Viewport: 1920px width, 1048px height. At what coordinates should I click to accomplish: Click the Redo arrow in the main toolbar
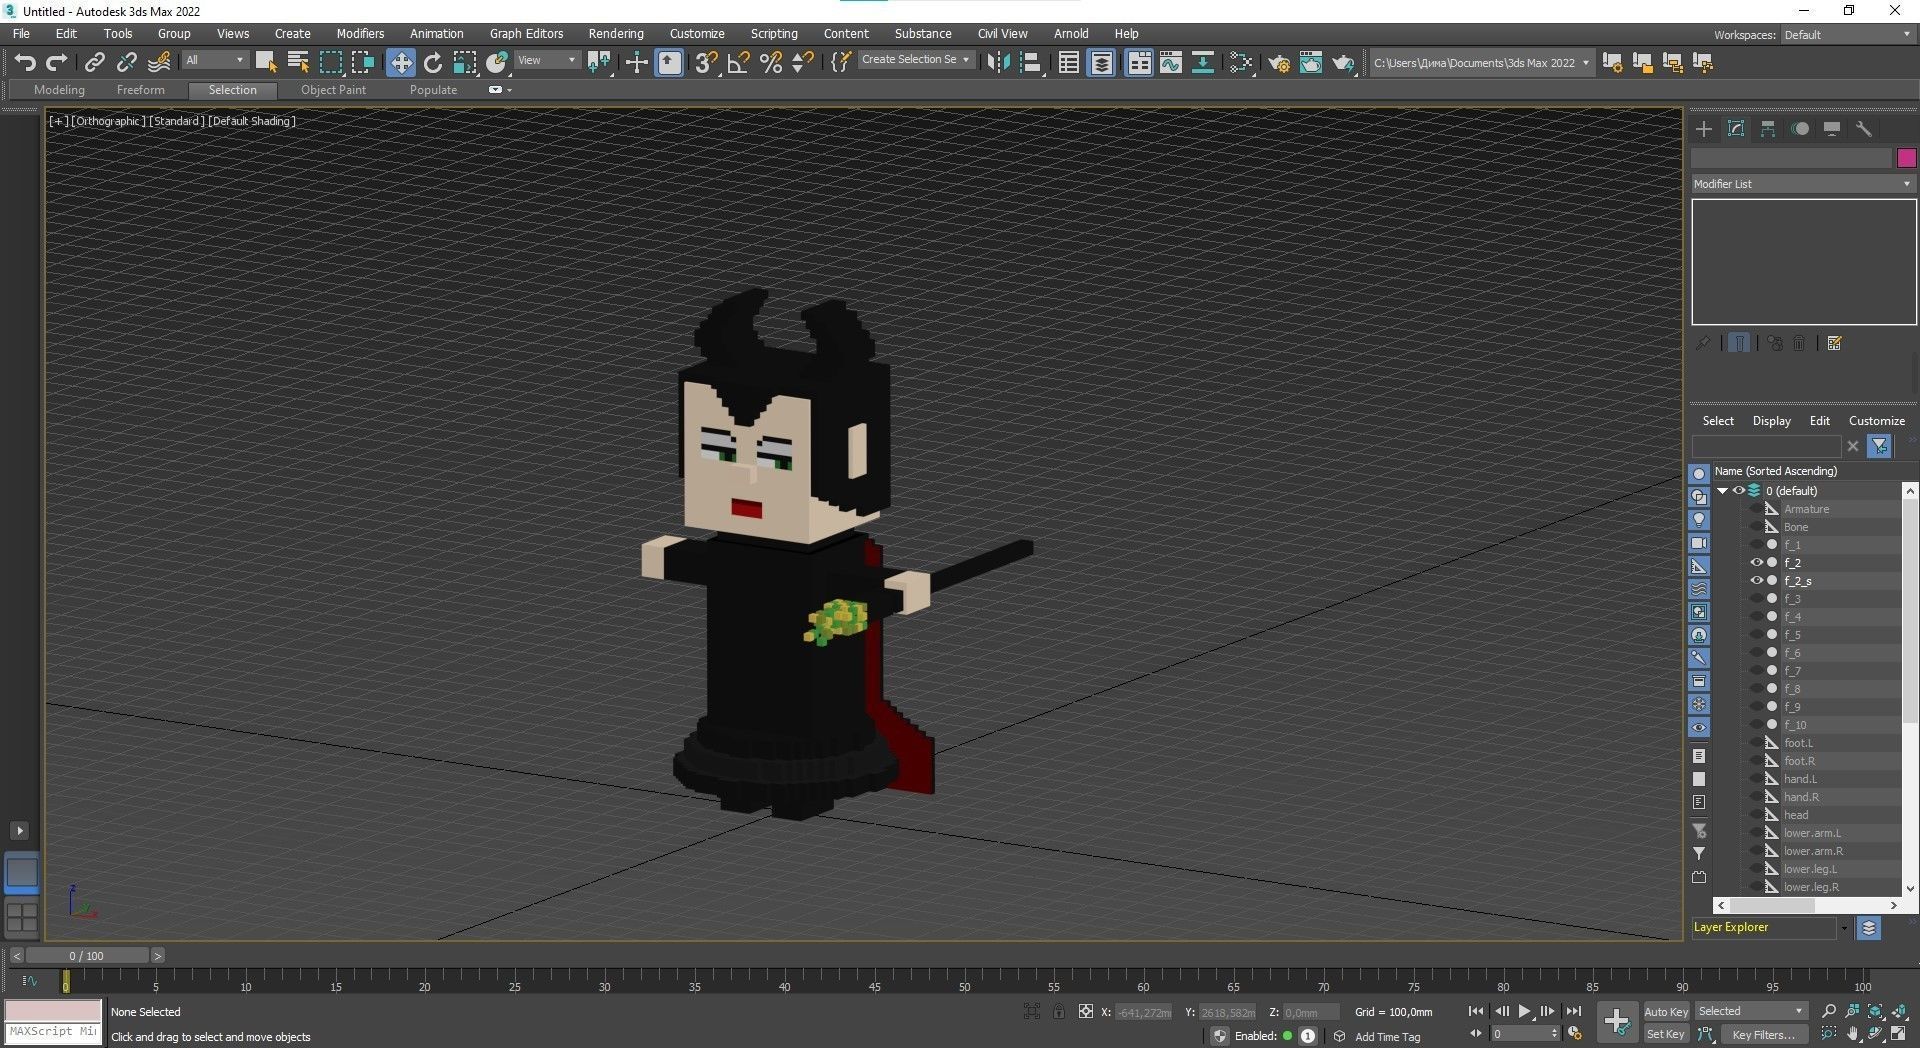click(57, 62)
